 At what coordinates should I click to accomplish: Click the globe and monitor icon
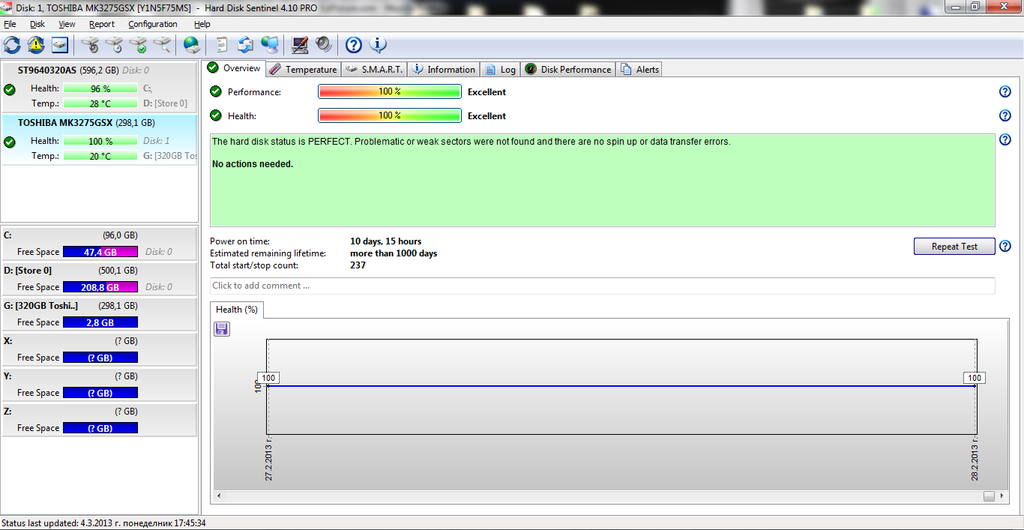click(x=270, y=45)
